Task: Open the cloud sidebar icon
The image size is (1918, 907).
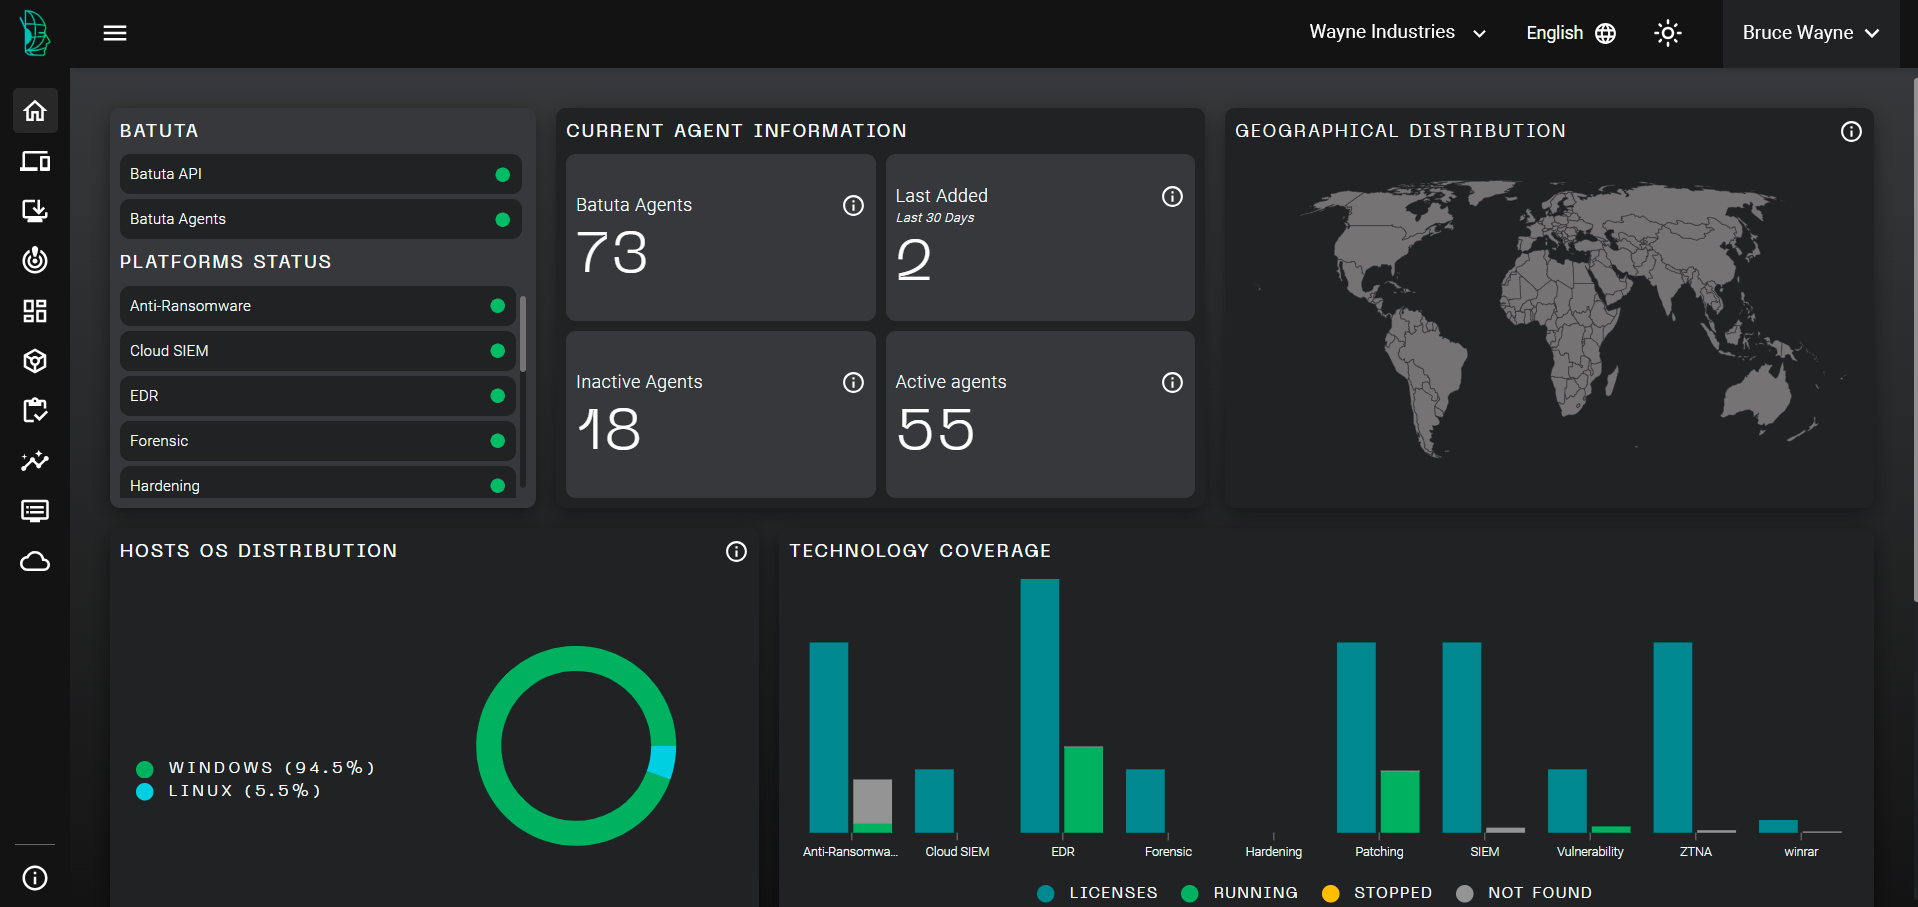Action: (35, 562)
